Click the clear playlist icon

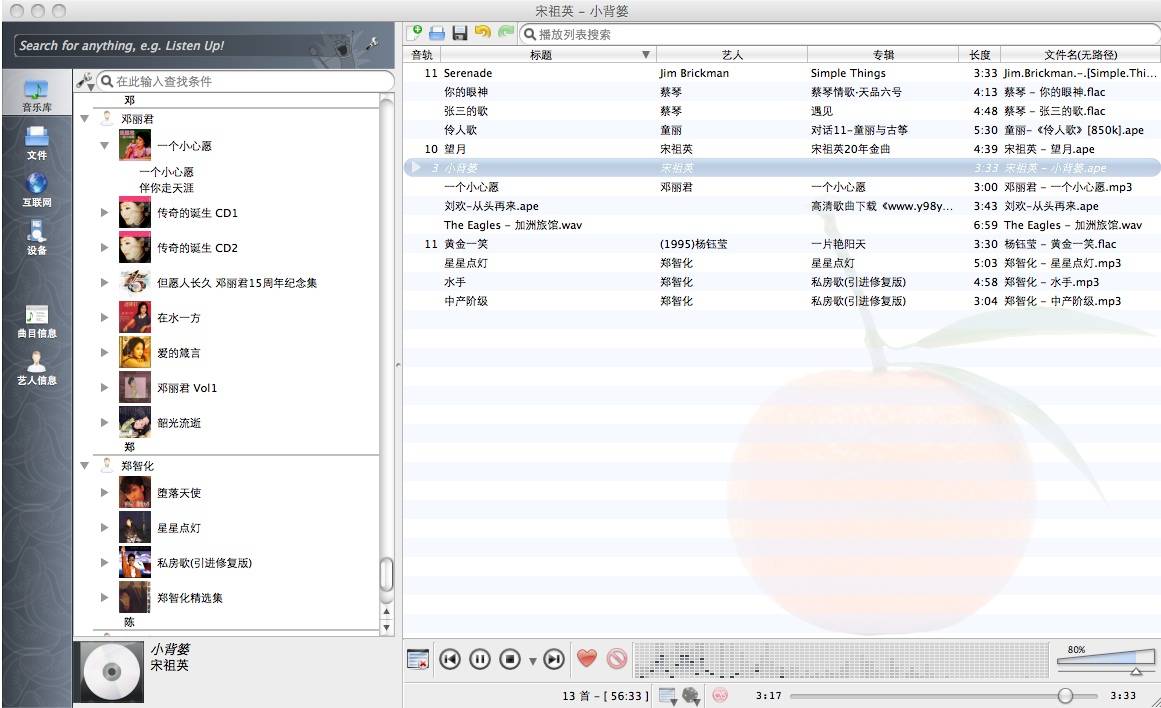(418, 659)
